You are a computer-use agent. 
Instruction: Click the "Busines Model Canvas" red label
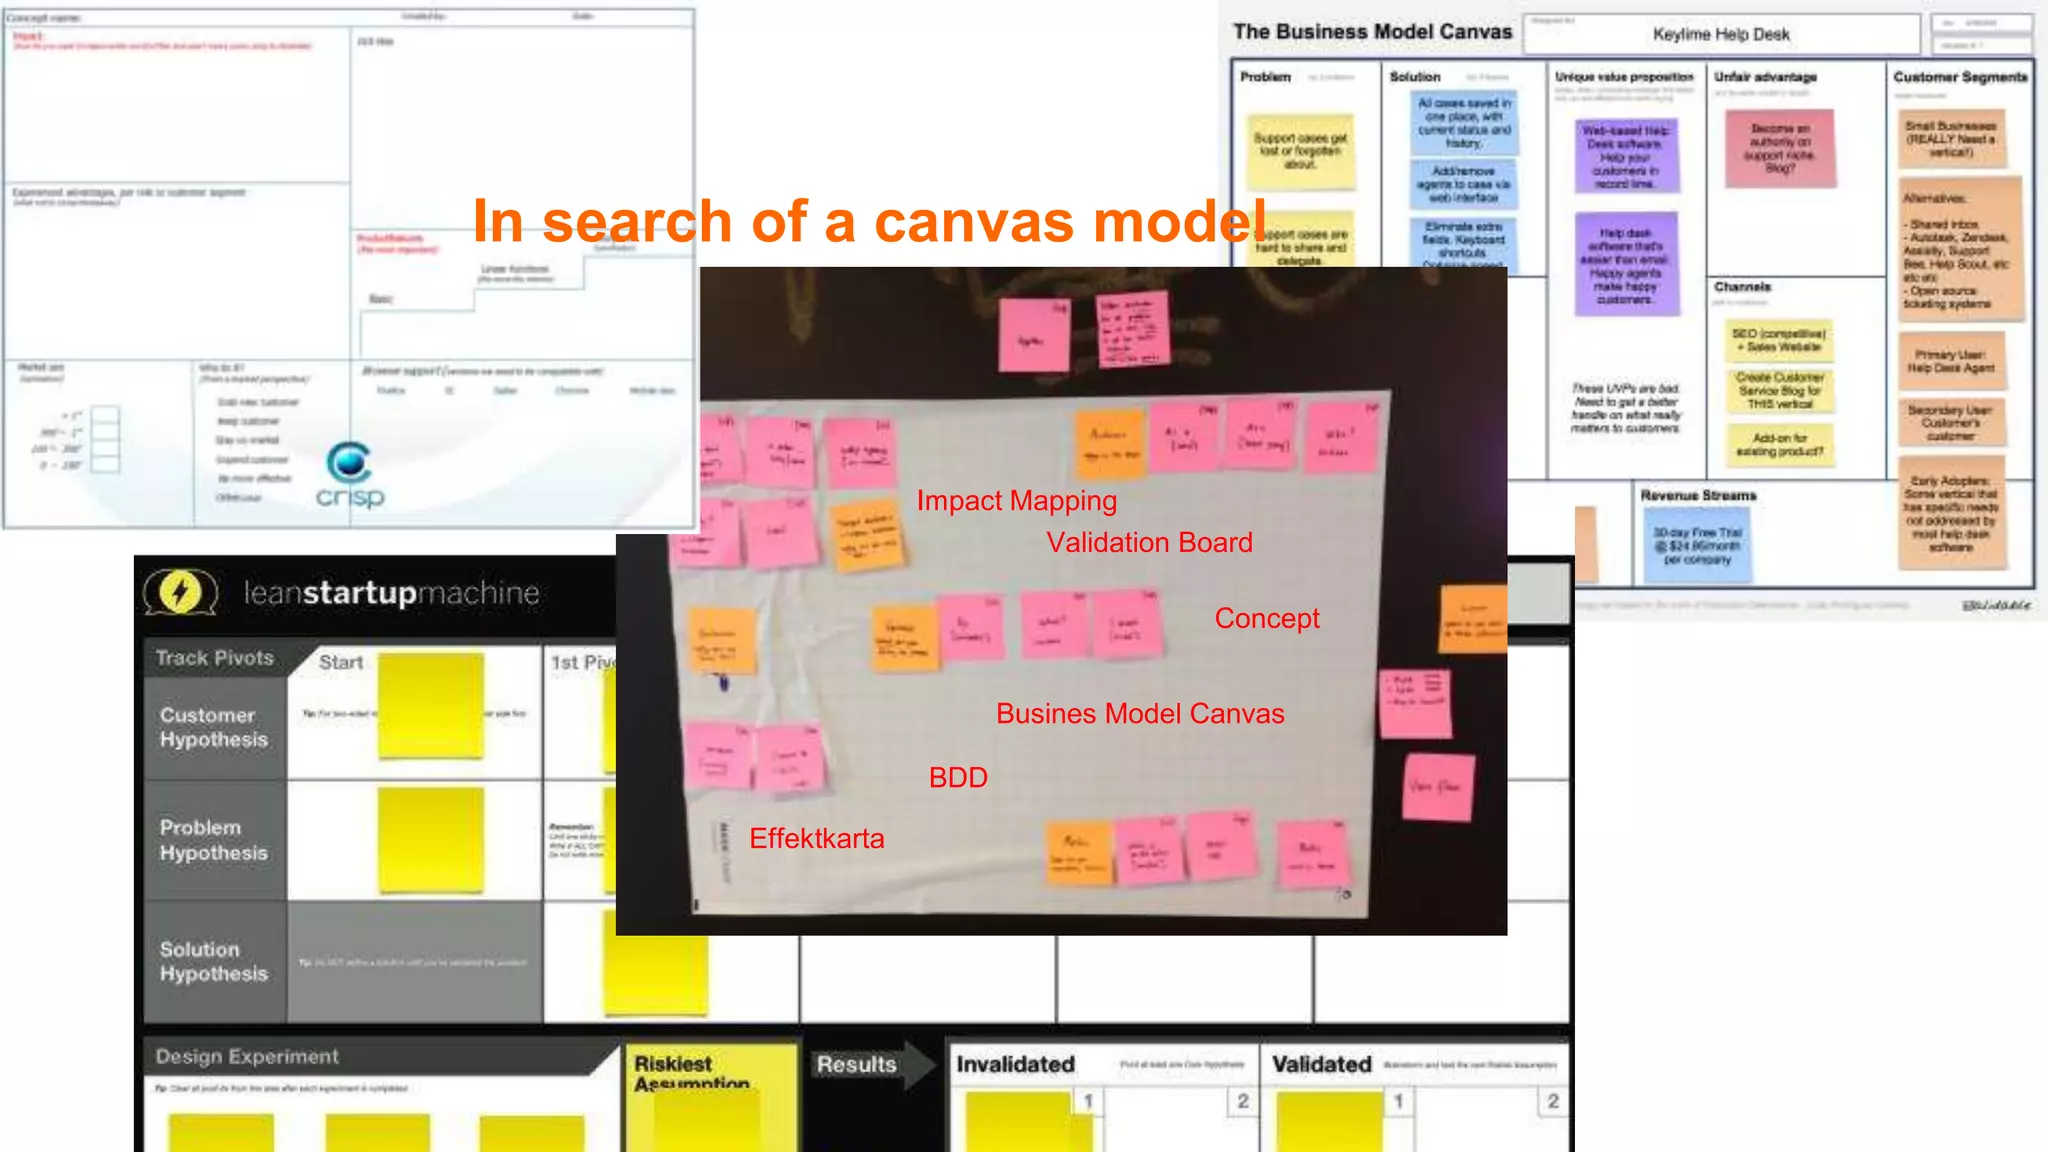point(1140,713)
